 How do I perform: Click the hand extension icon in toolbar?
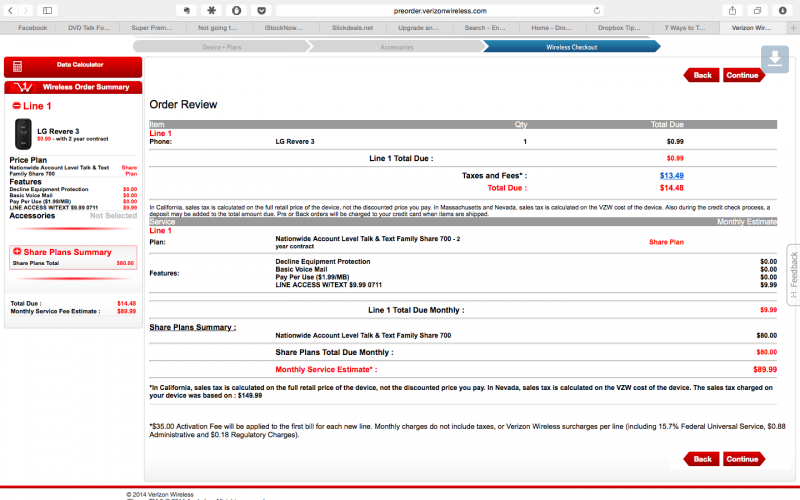(187, 10)
